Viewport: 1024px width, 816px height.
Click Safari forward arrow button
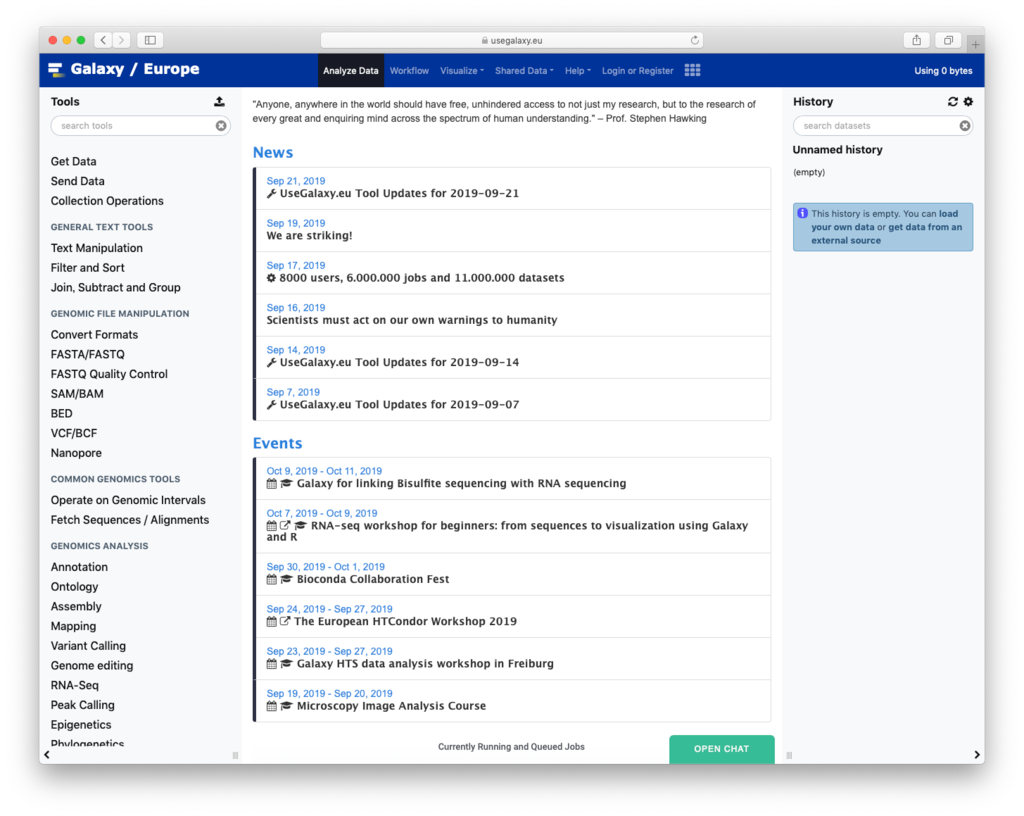click(x=121, y=40)
